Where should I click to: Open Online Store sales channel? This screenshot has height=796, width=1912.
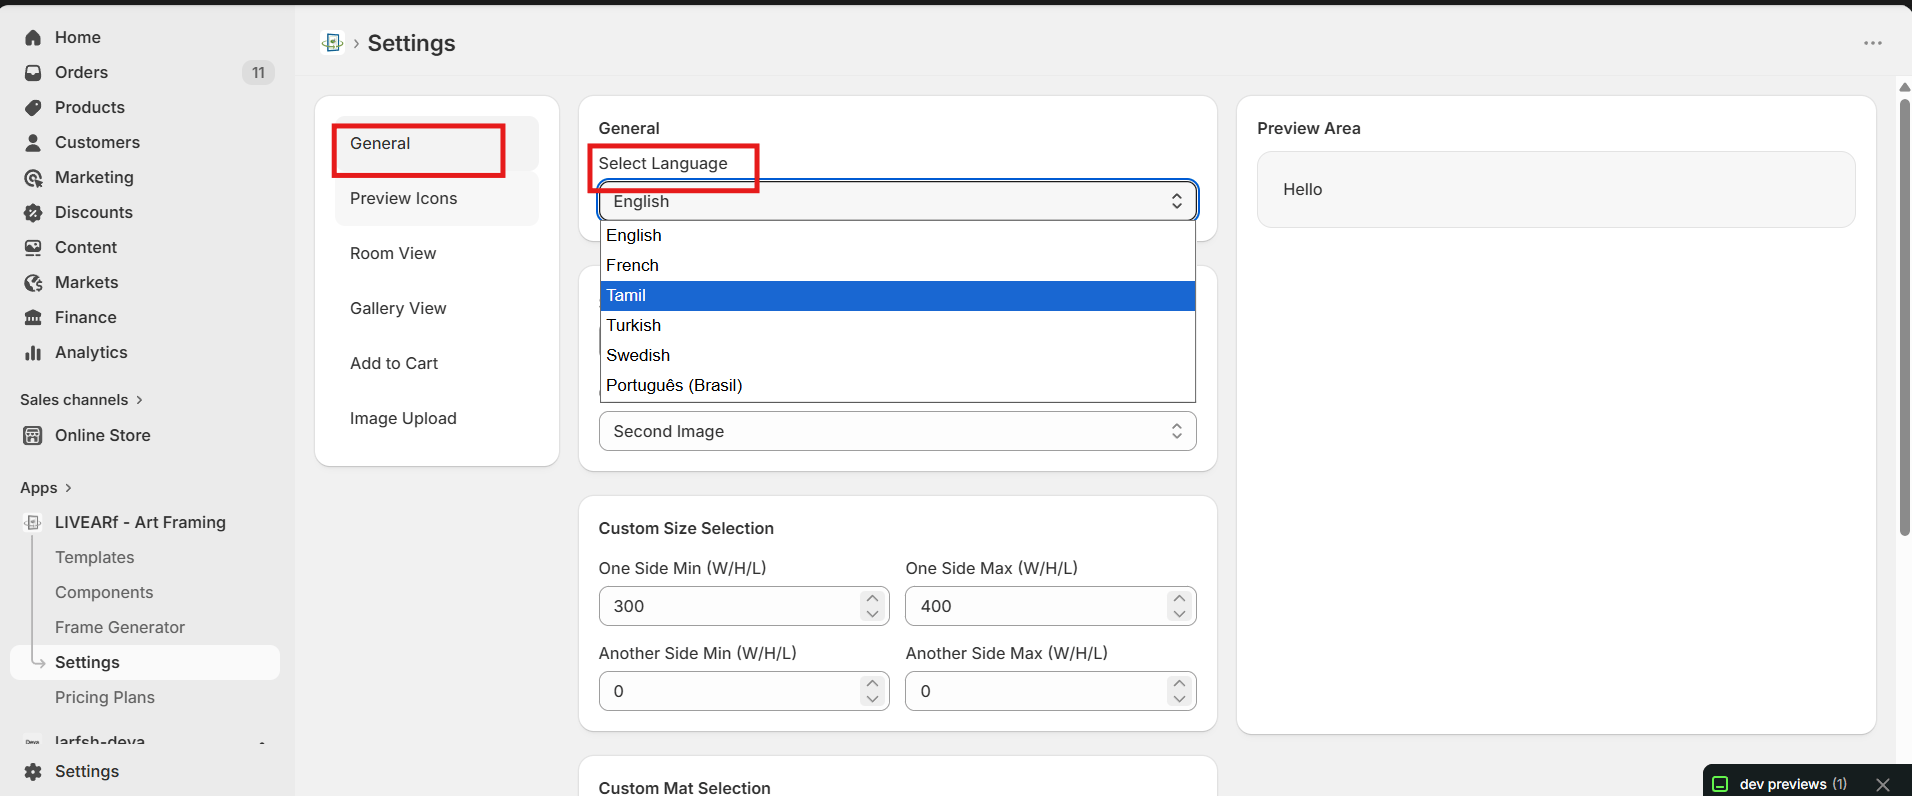coord(102,435)
